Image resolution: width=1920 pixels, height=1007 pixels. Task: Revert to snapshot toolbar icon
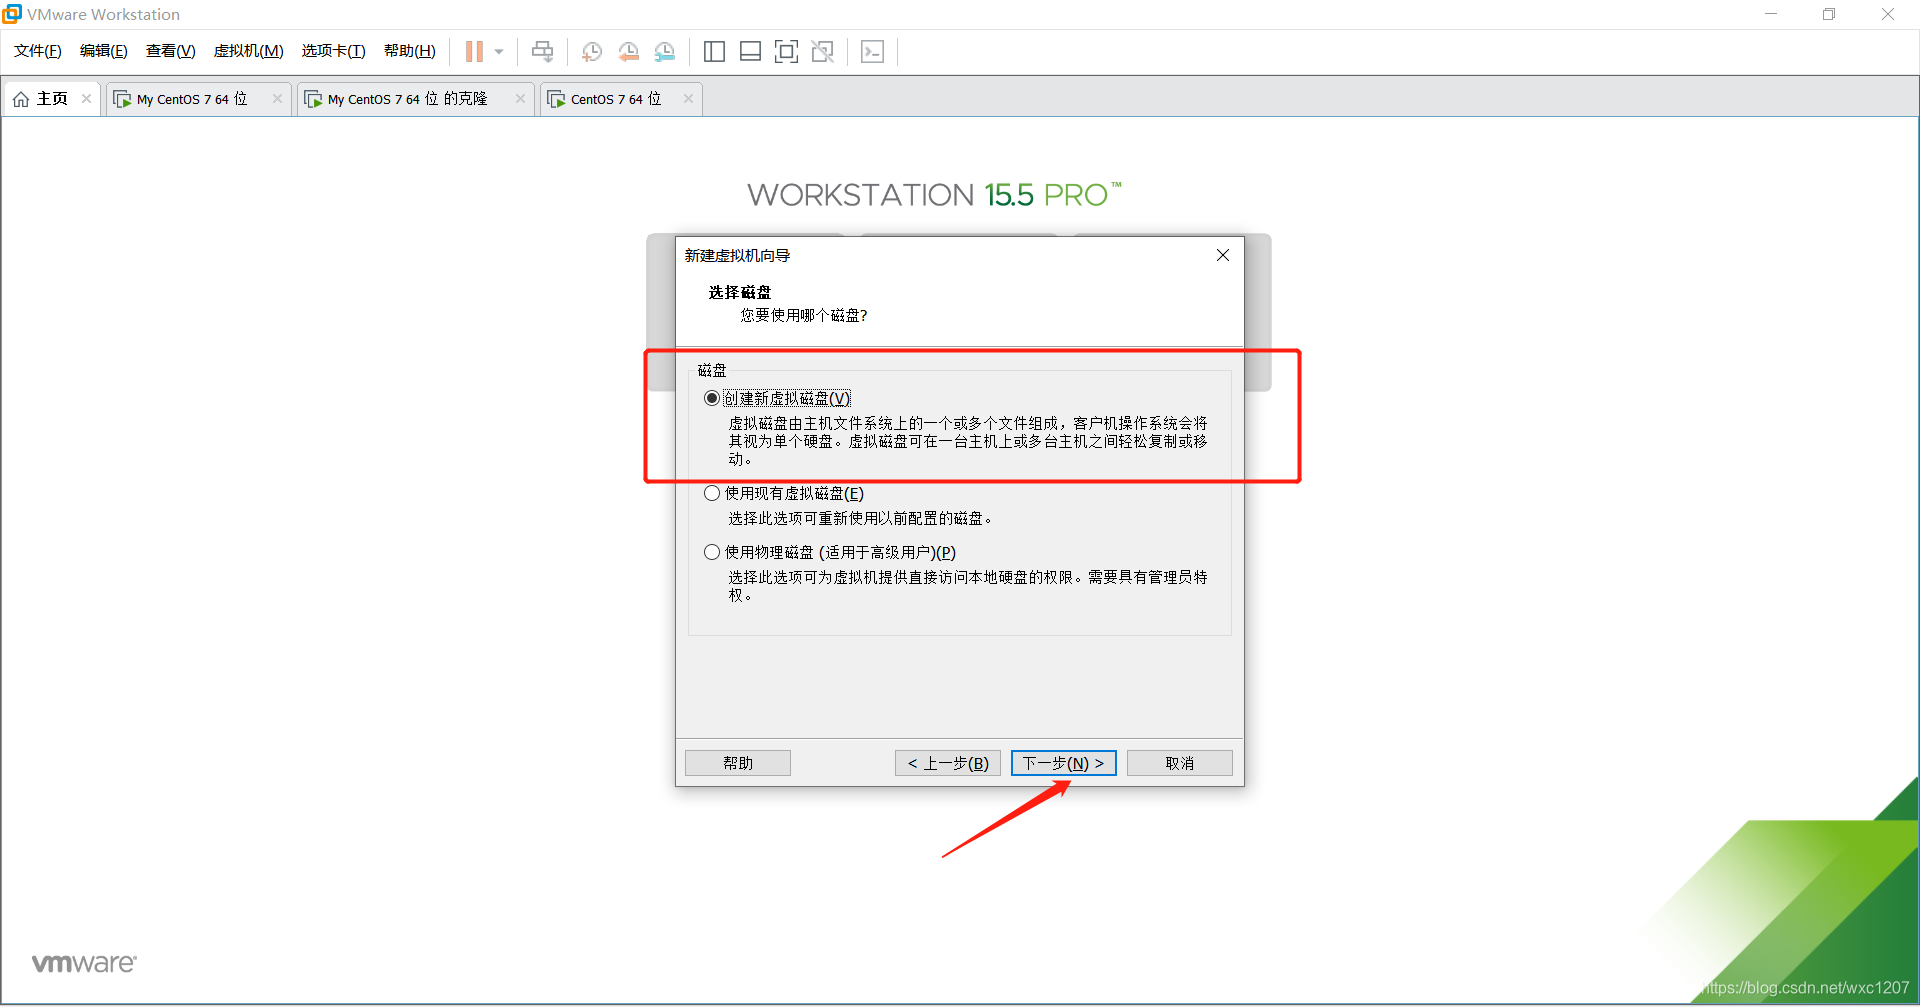coord(629,52)
